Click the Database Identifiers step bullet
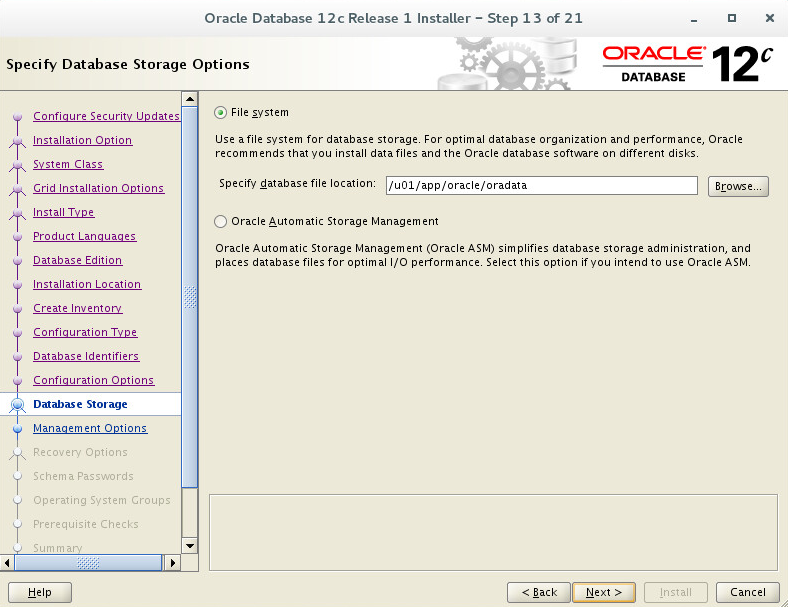The width and height of the screenshot is (788, 607). [x=18, y=357]
